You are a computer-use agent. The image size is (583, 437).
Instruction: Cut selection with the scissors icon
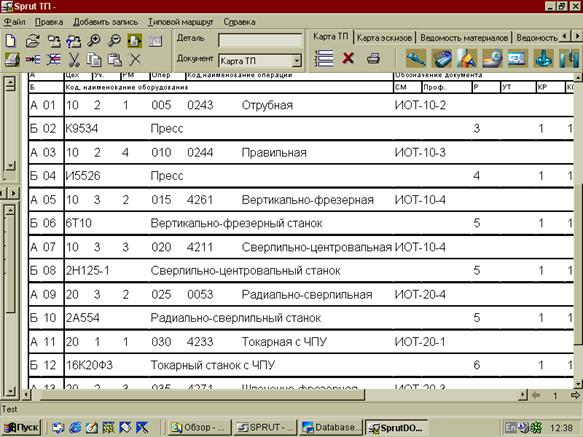pos(74,59)
